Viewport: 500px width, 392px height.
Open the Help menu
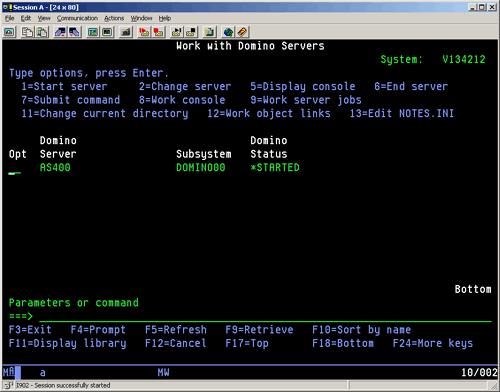(x=165, y=18)
